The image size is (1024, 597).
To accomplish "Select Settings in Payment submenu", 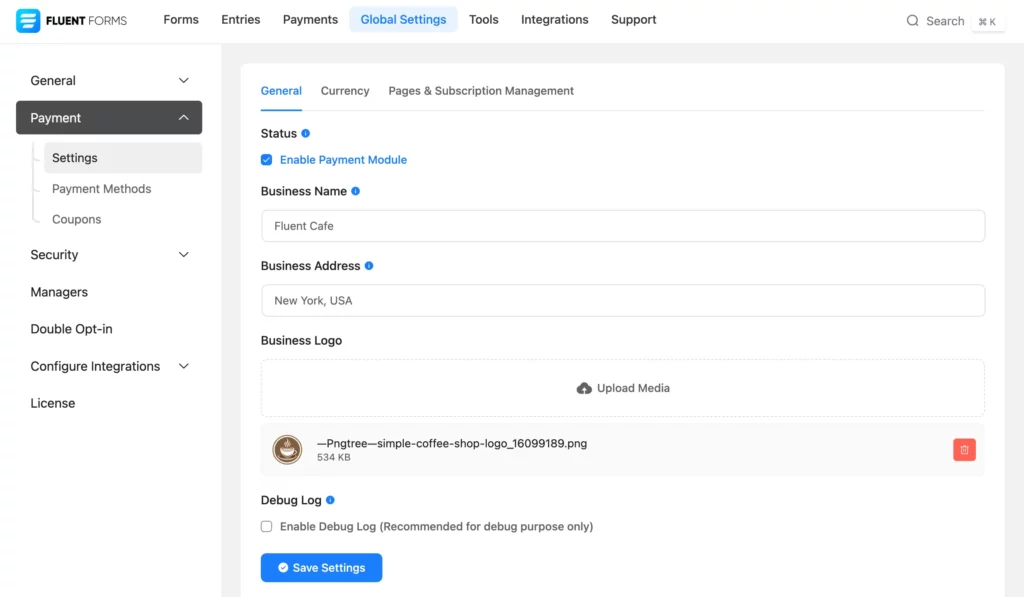I will [x=123, y=158].
